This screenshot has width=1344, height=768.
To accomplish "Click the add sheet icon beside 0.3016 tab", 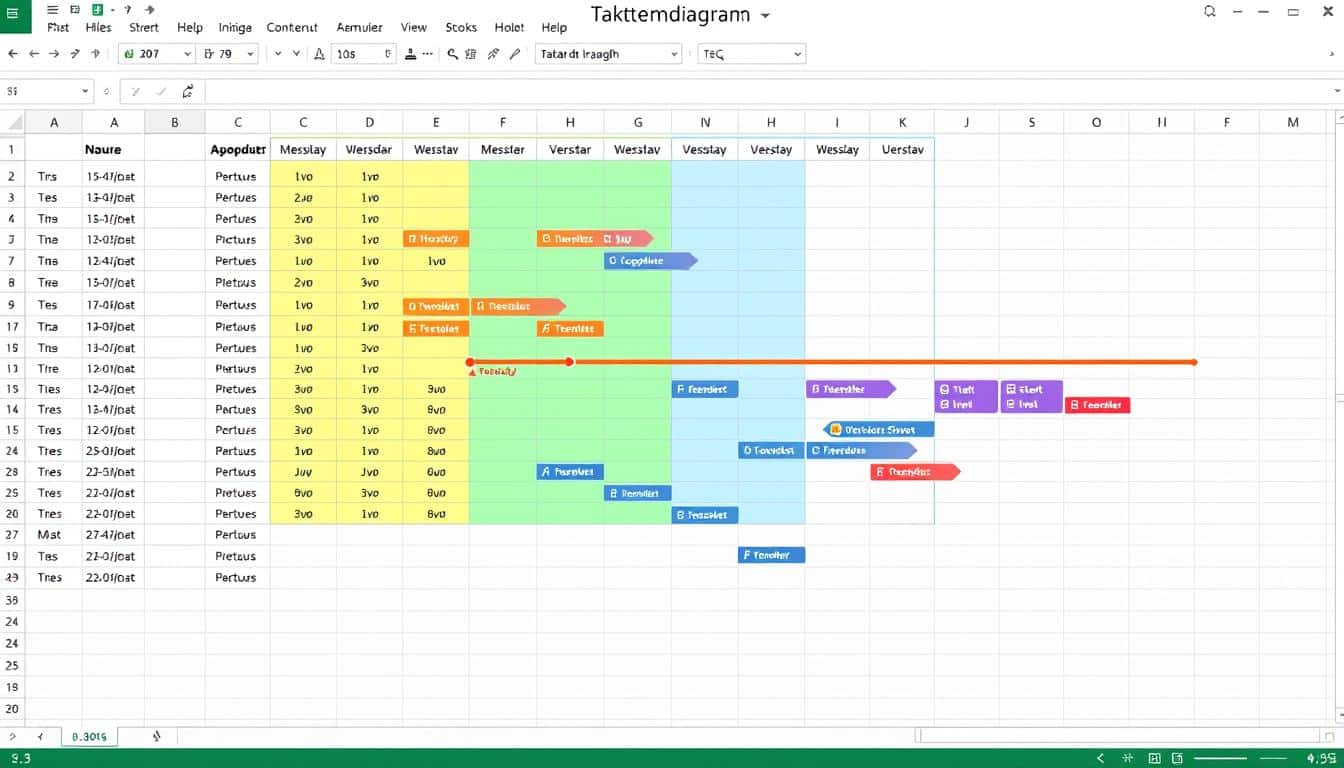I will pos(156,736).
